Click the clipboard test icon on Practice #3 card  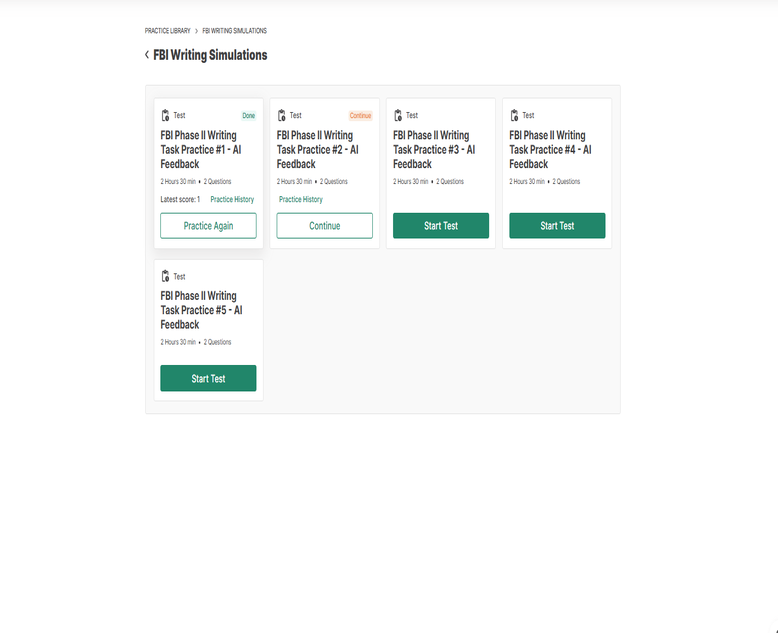point(398,116)
